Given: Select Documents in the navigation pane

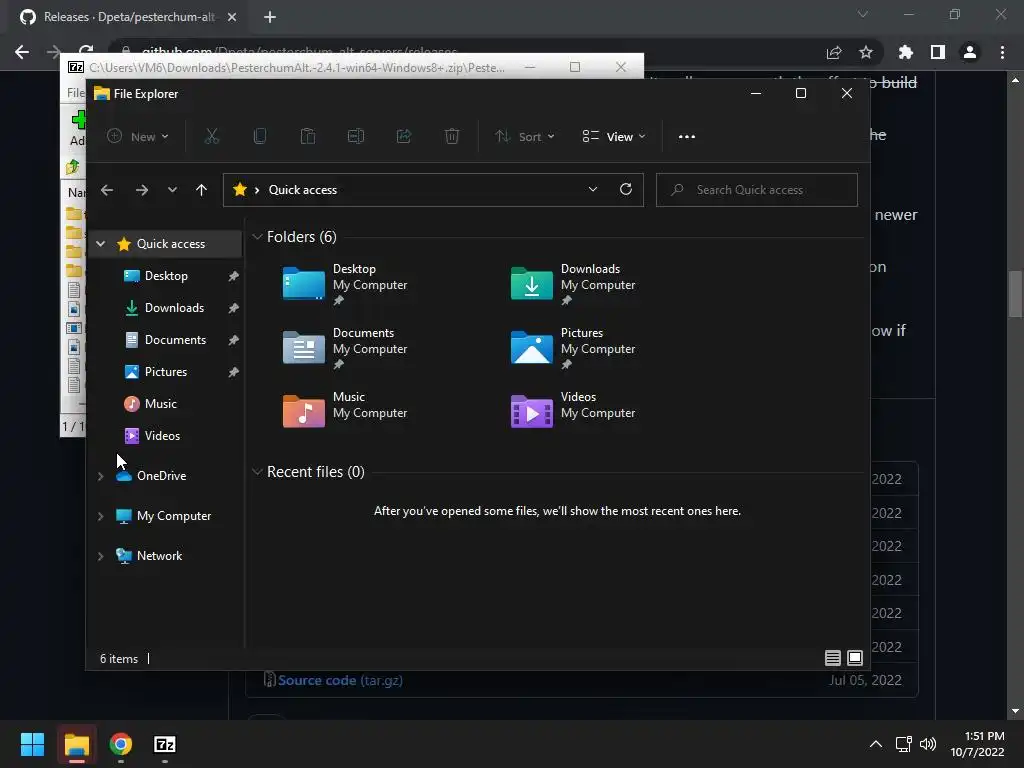Looking at the screenshot, I should click(174, 340).
